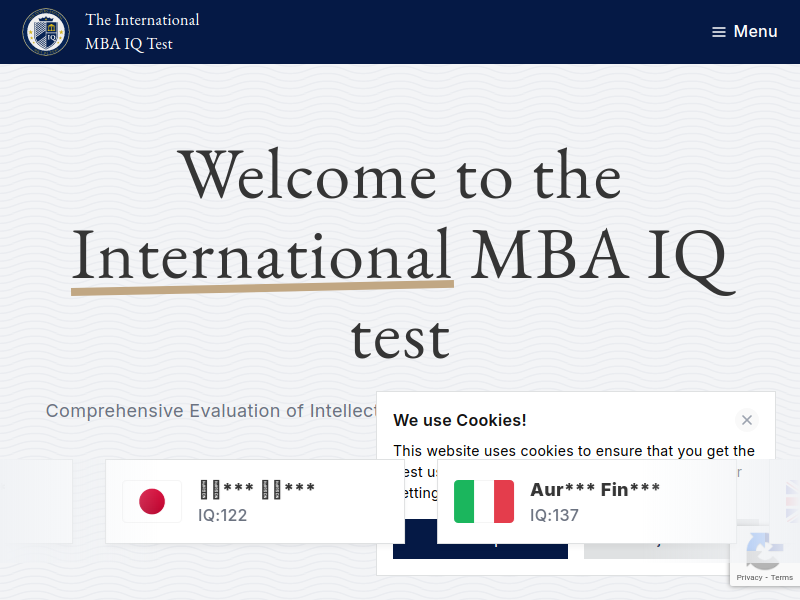Select the IQ:122 Japanese result card

pyautogui.click(x=255, y=502)
